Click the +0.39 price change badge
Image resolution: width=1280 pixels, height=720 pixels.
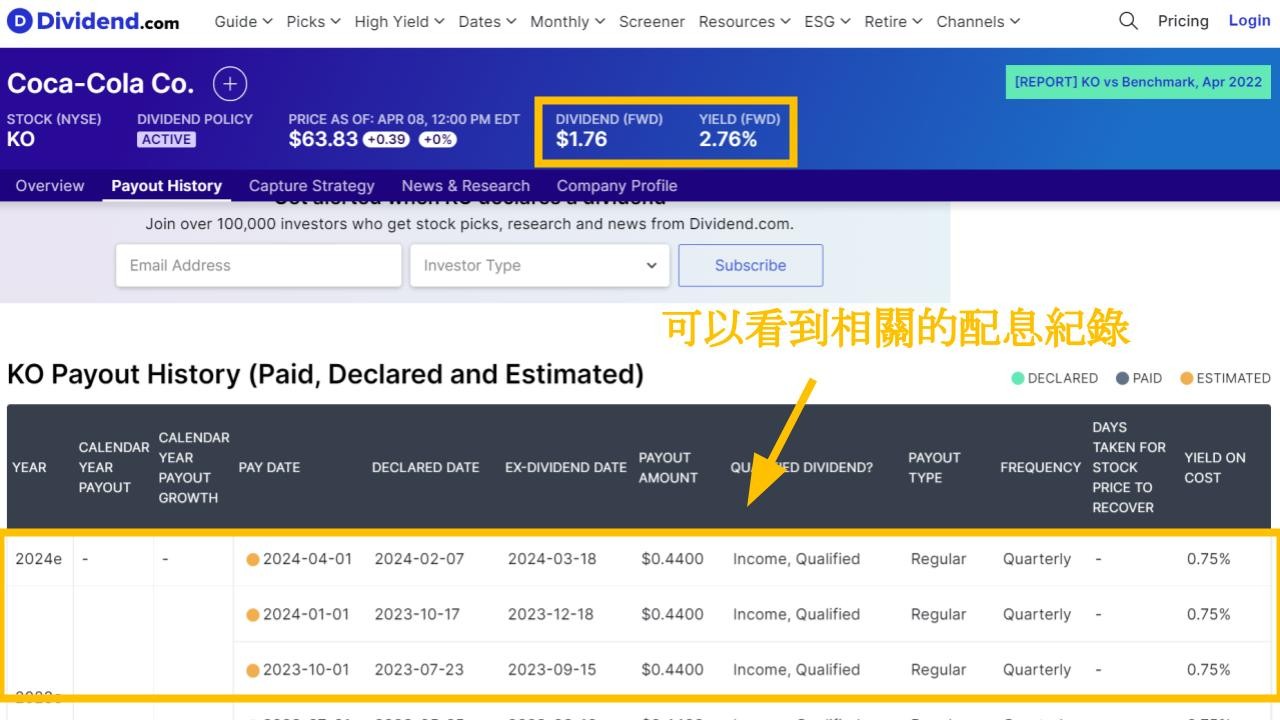point(387,140)
